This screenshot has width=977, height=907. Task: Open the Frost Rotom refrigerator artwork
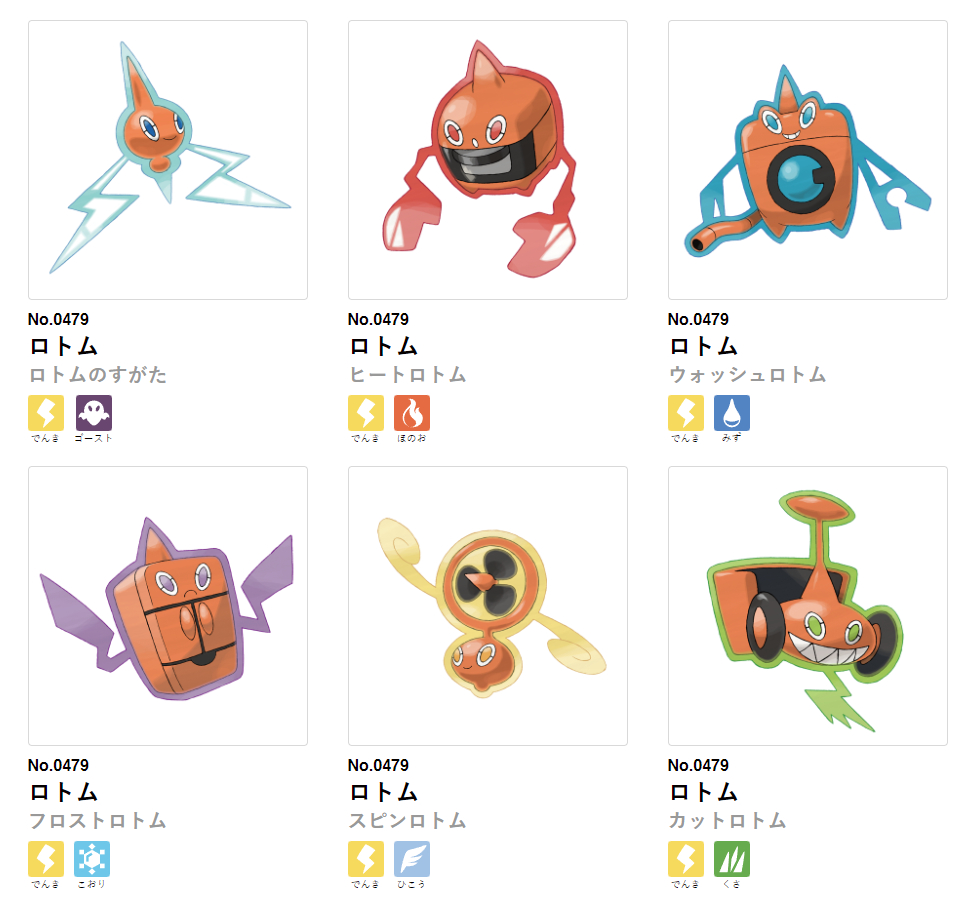tap(168, 605)
